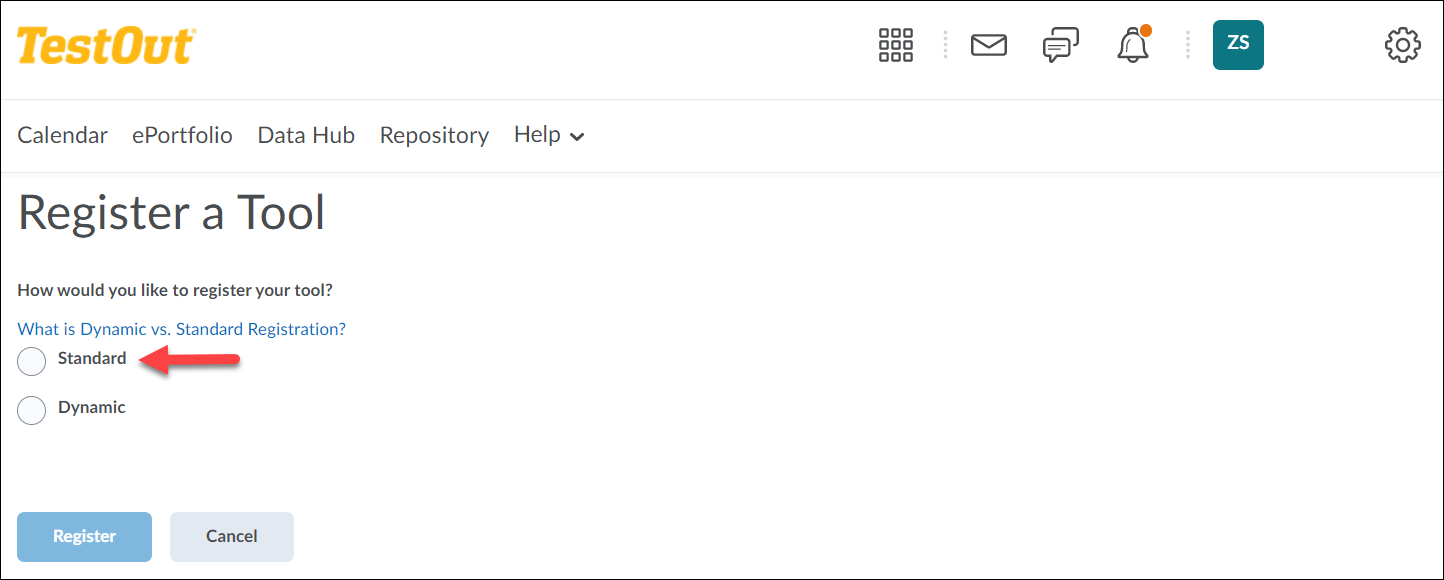Expand the Help dropdown menu
Viewport: 1444px width, 580px height.
[548, 134]
